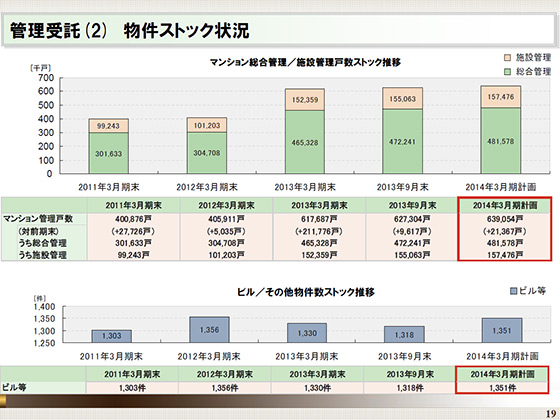Click the 639,054戸 cell in the table
560x420 pixels.
[x=505, y=219]
